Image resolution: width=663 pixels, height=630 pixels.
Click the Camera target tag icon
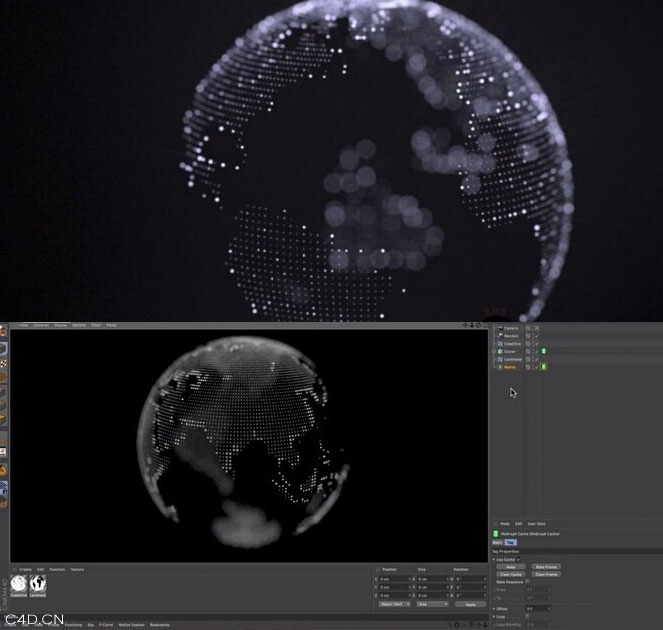[537, 328]
